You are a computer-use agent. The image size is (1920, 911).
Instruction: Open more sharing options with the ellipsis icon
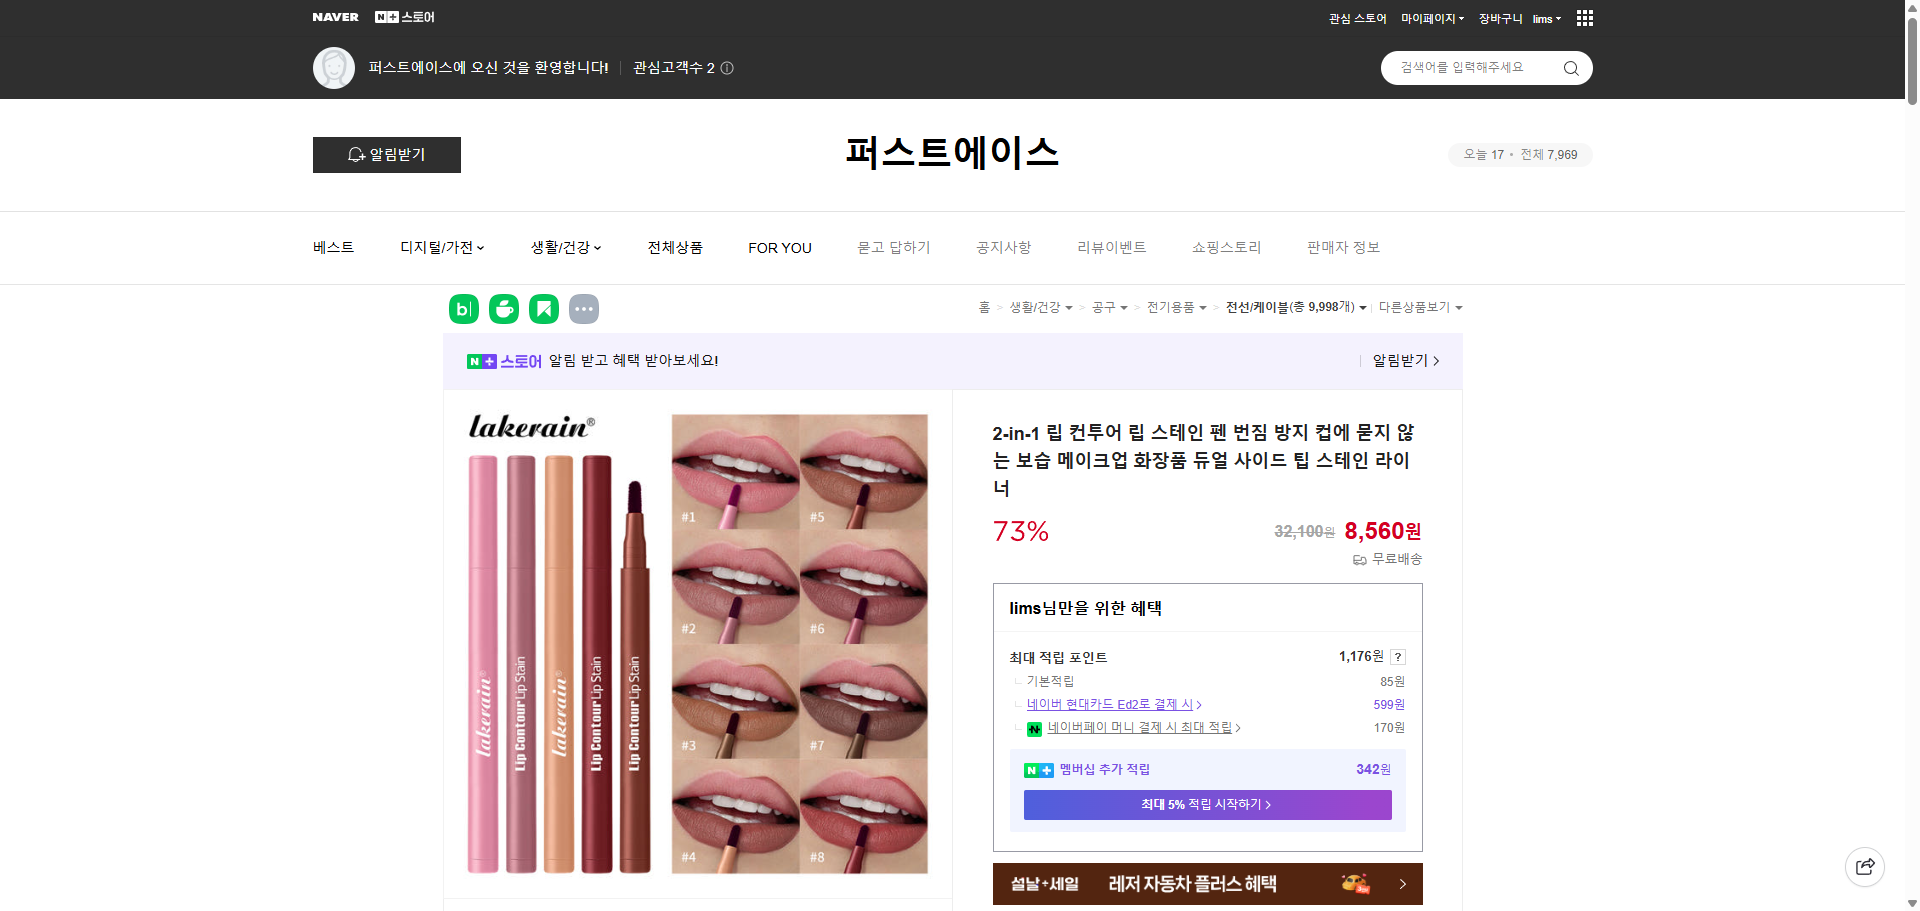[x=584, y=309]
